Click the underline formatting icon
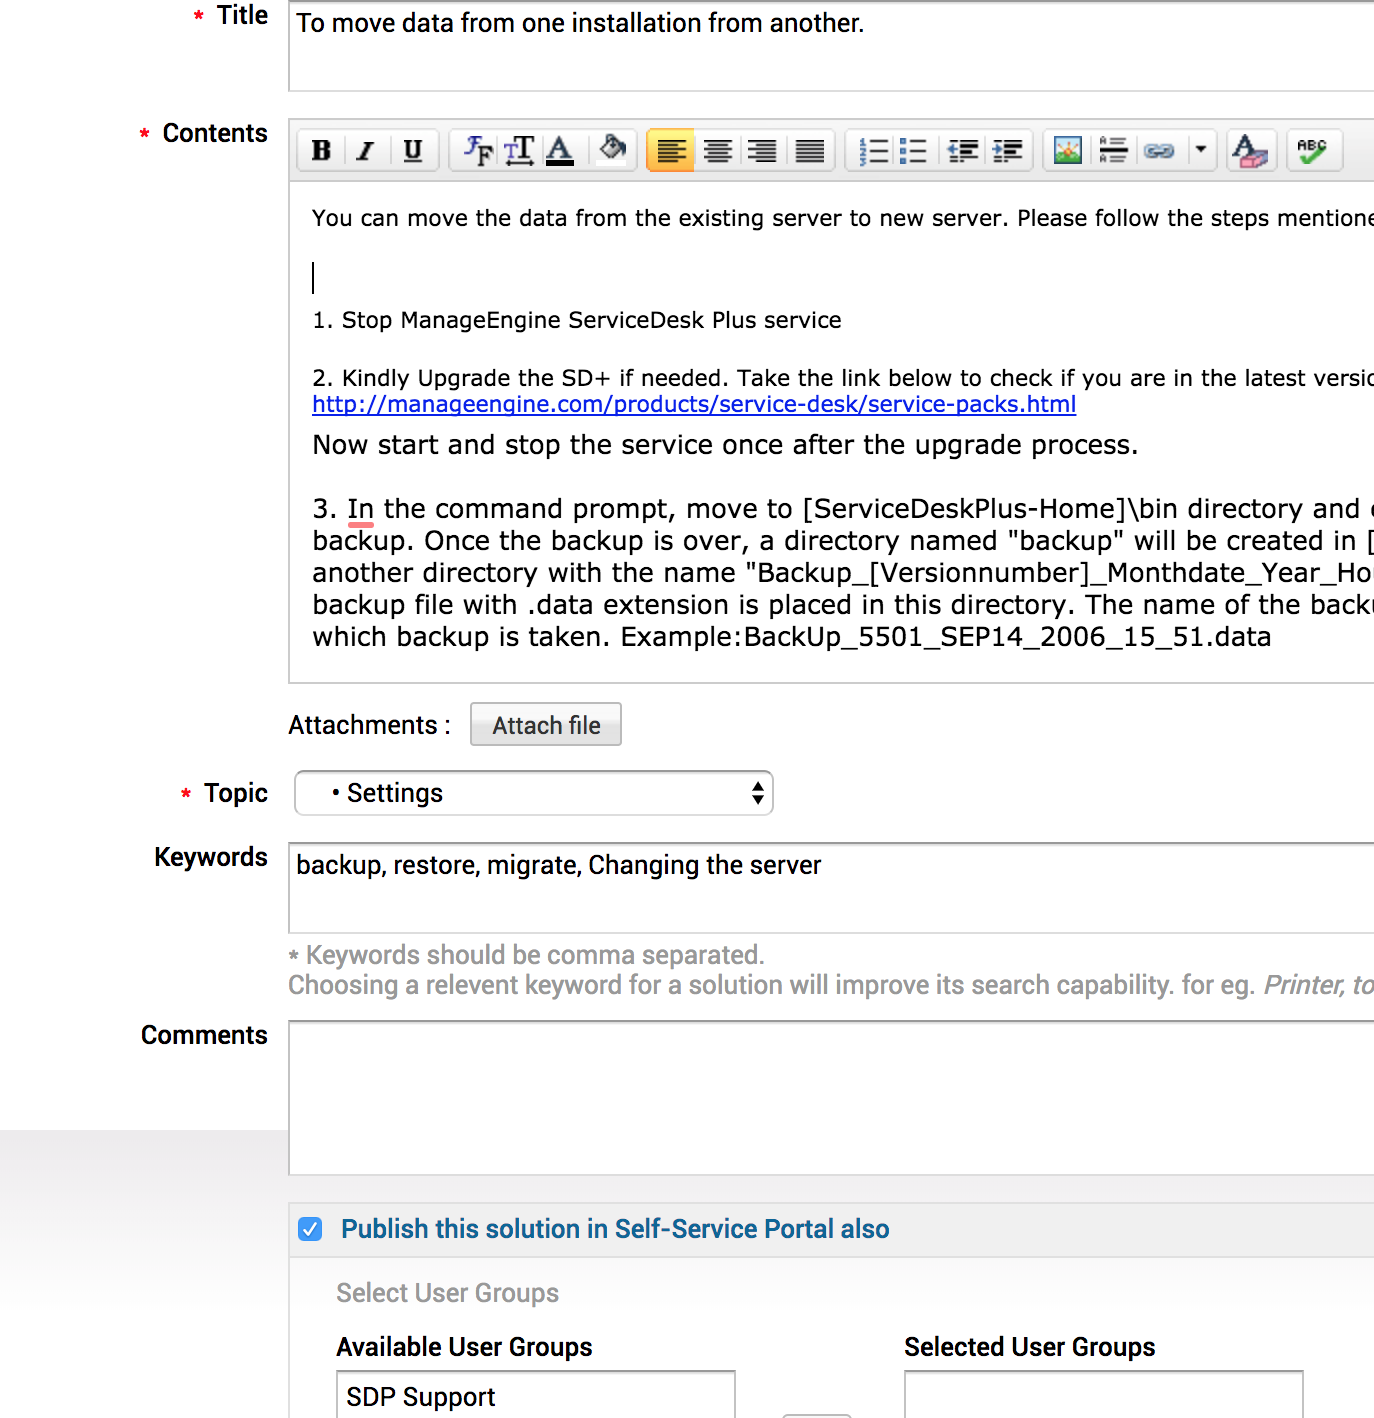Screen dimensions: 1374x1418 pos(412,151)
